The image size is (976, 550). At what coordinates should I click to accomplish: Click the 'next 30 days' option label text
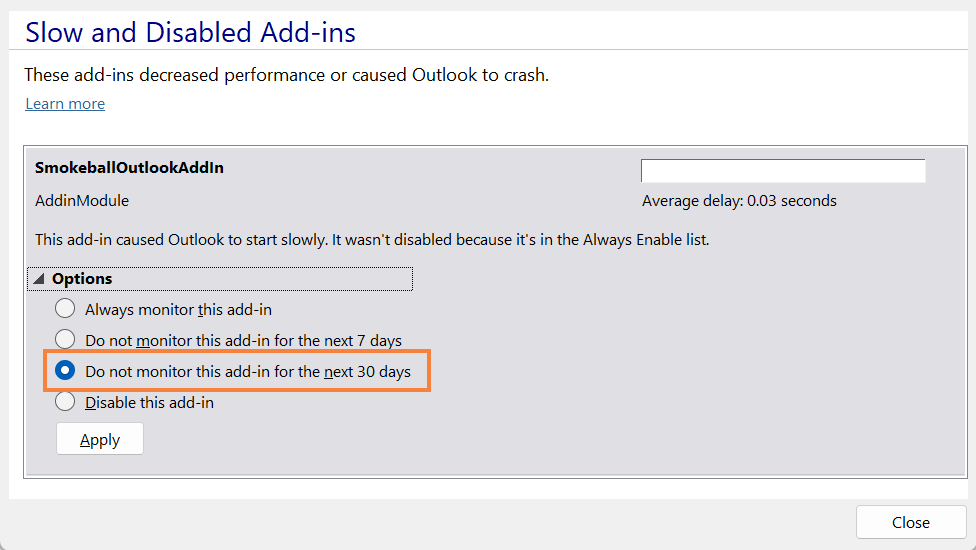pyautogui.click(x=248, y=372)
